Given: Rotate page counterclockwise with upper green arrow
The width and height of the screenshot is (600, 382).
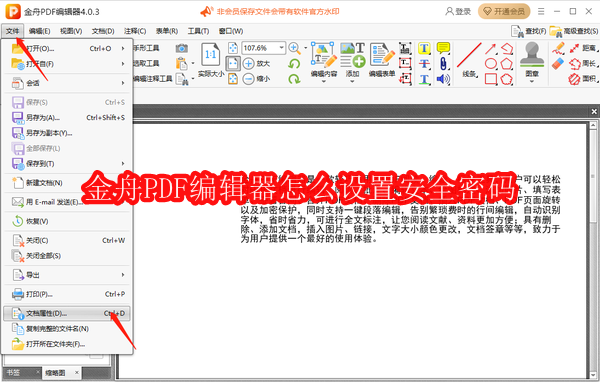Looking at the screenshot, I should click(x=294, y=64).
